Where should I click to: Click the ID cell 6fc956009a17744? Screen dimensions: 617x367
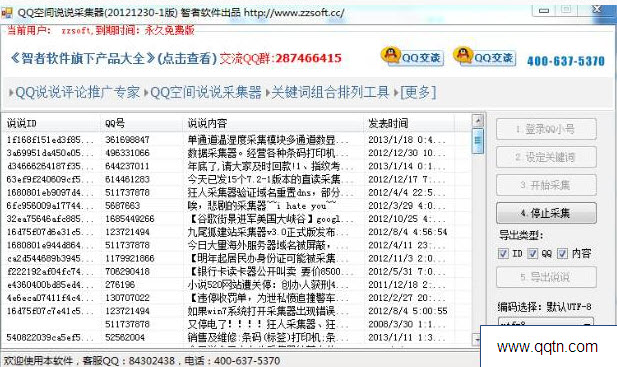coord(50,206)
